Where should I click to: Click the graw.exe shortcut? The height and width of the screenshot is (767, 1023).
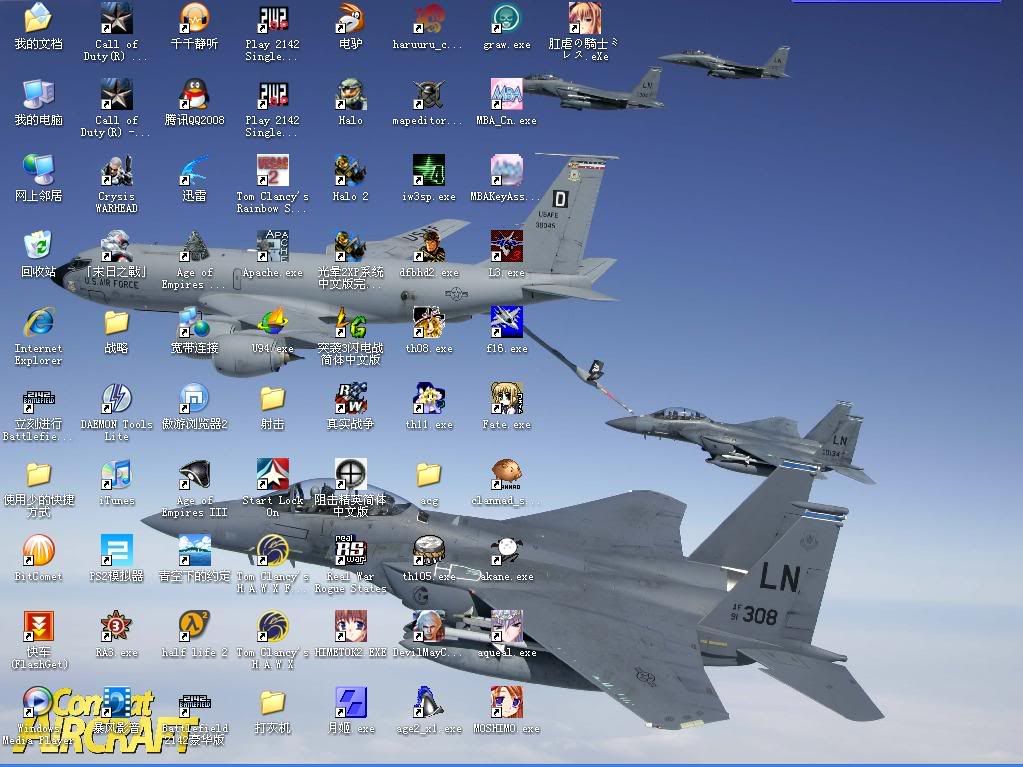tap(507, 18)
